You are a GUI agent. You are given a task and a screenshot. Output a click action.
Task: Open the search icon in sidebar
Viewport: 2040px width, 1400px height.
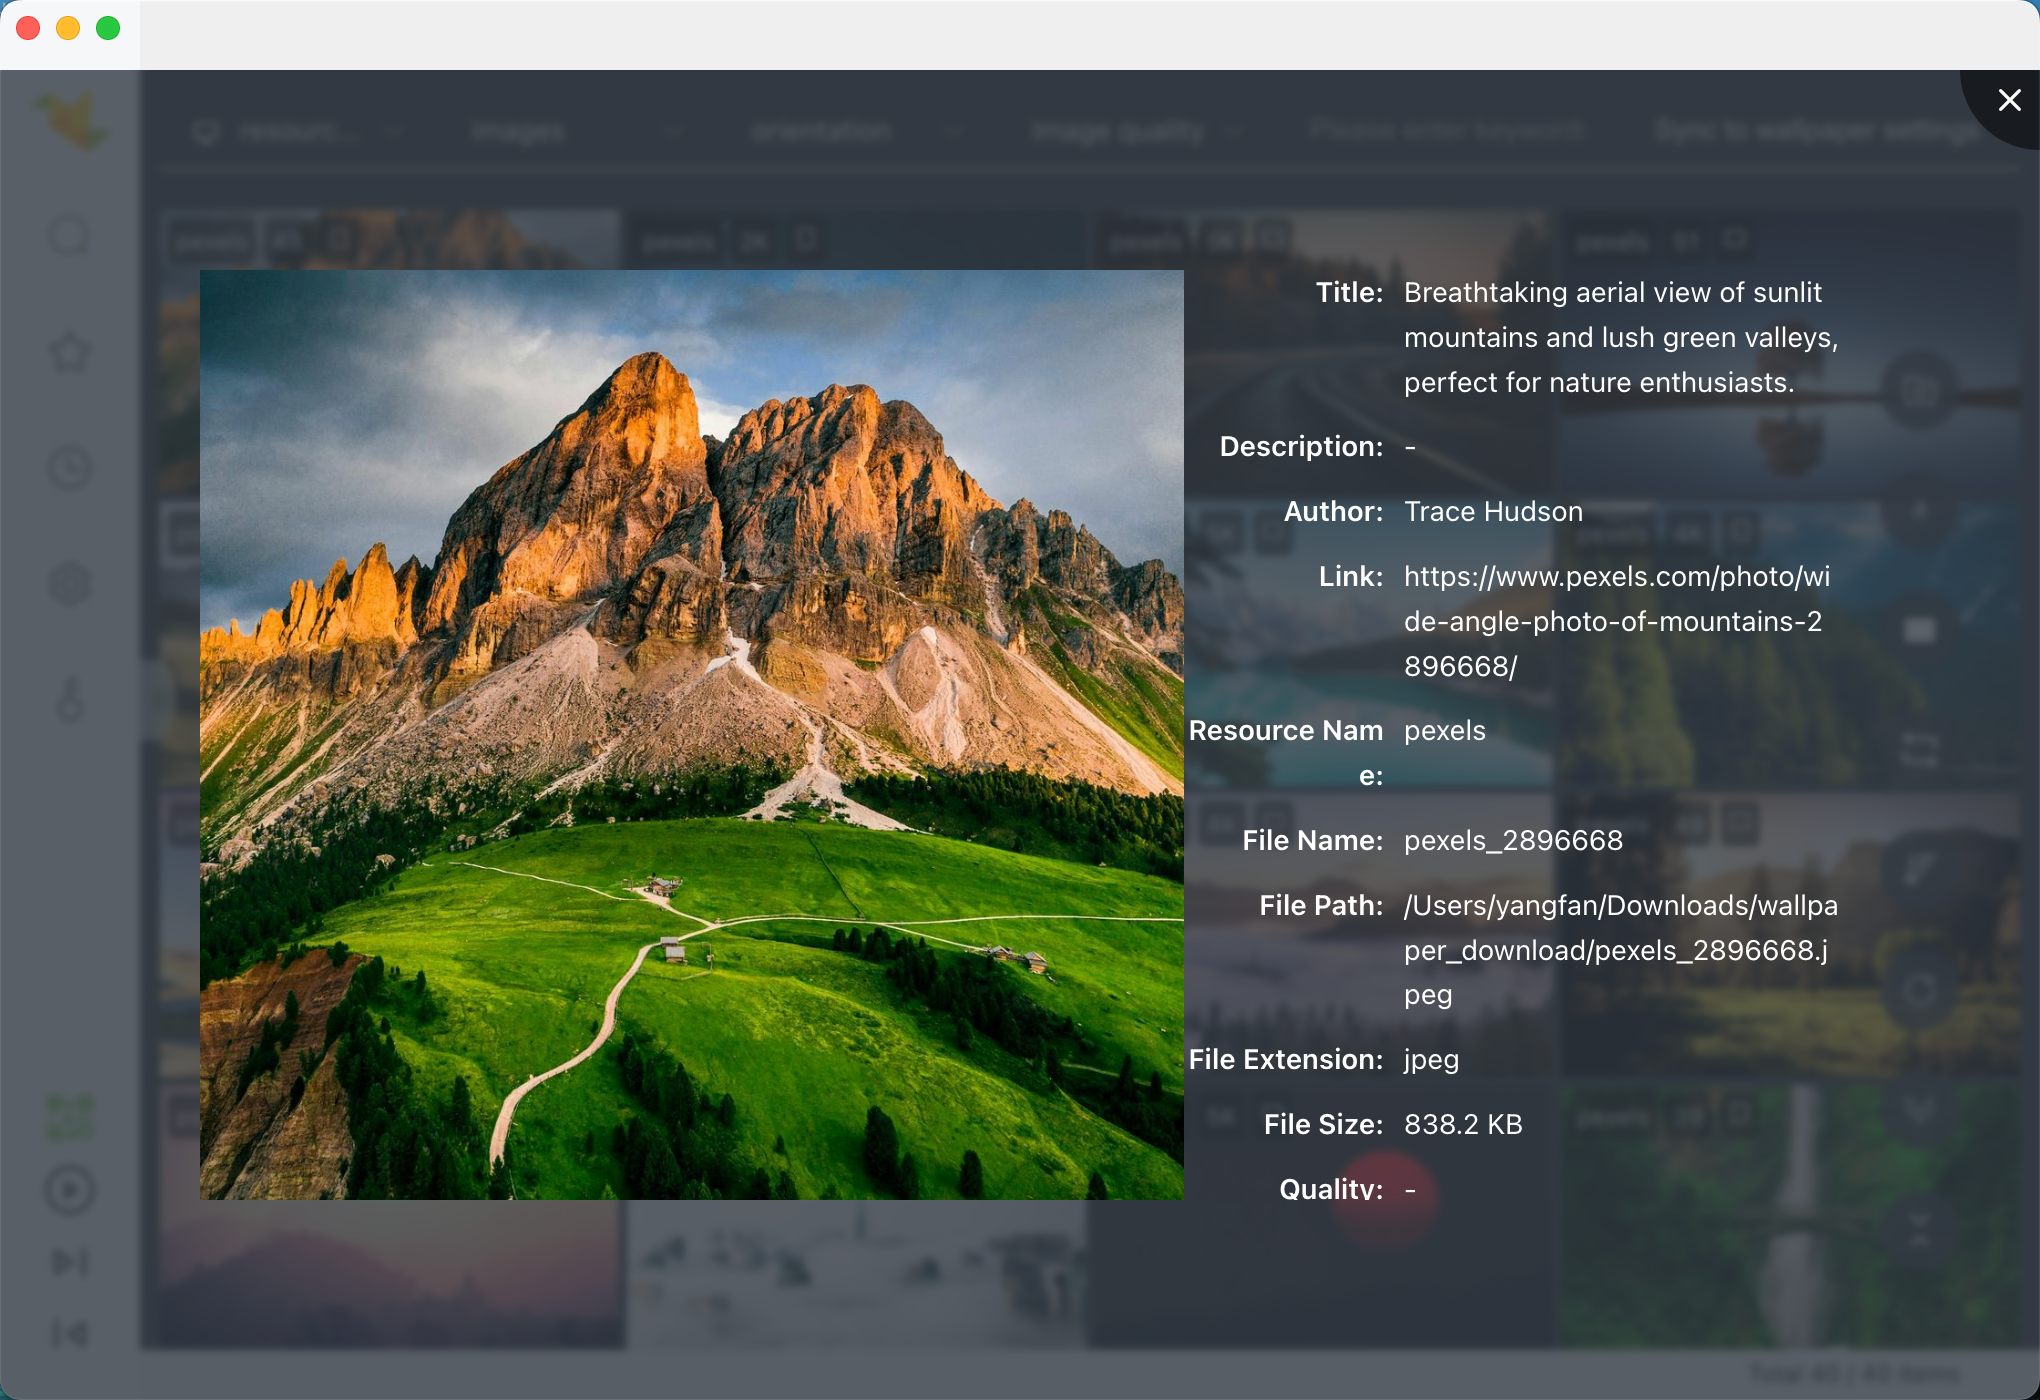70,236
